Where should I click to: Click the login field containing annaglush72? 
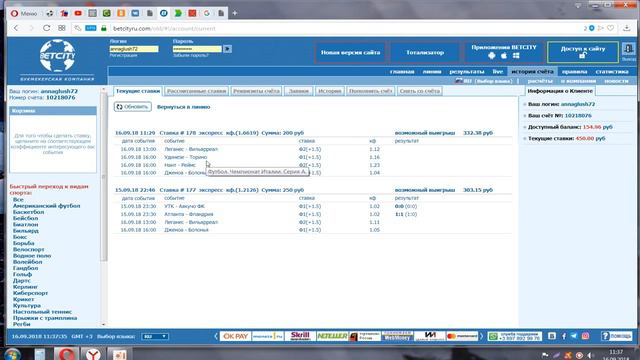(133, 49)
